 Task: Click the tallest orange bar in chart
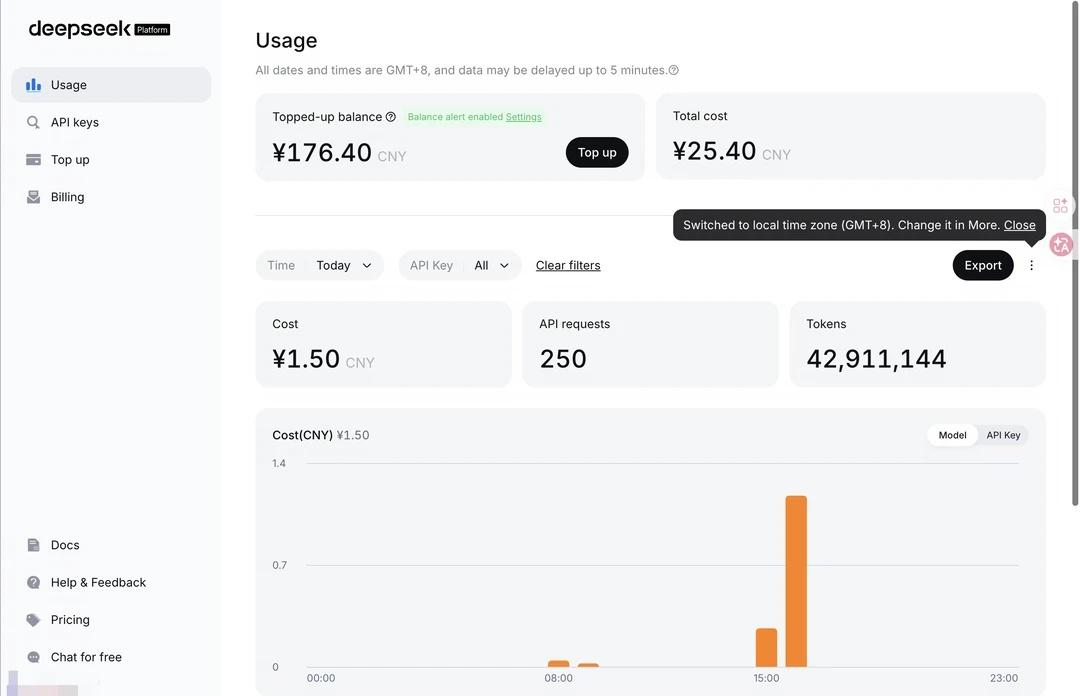[796, 581]
